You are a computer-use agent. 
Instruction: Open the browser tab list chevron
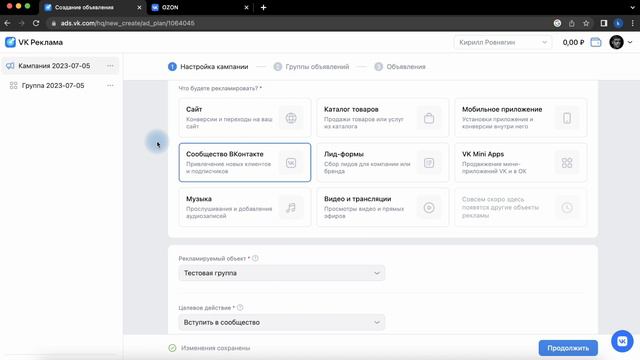pos(633,7)
